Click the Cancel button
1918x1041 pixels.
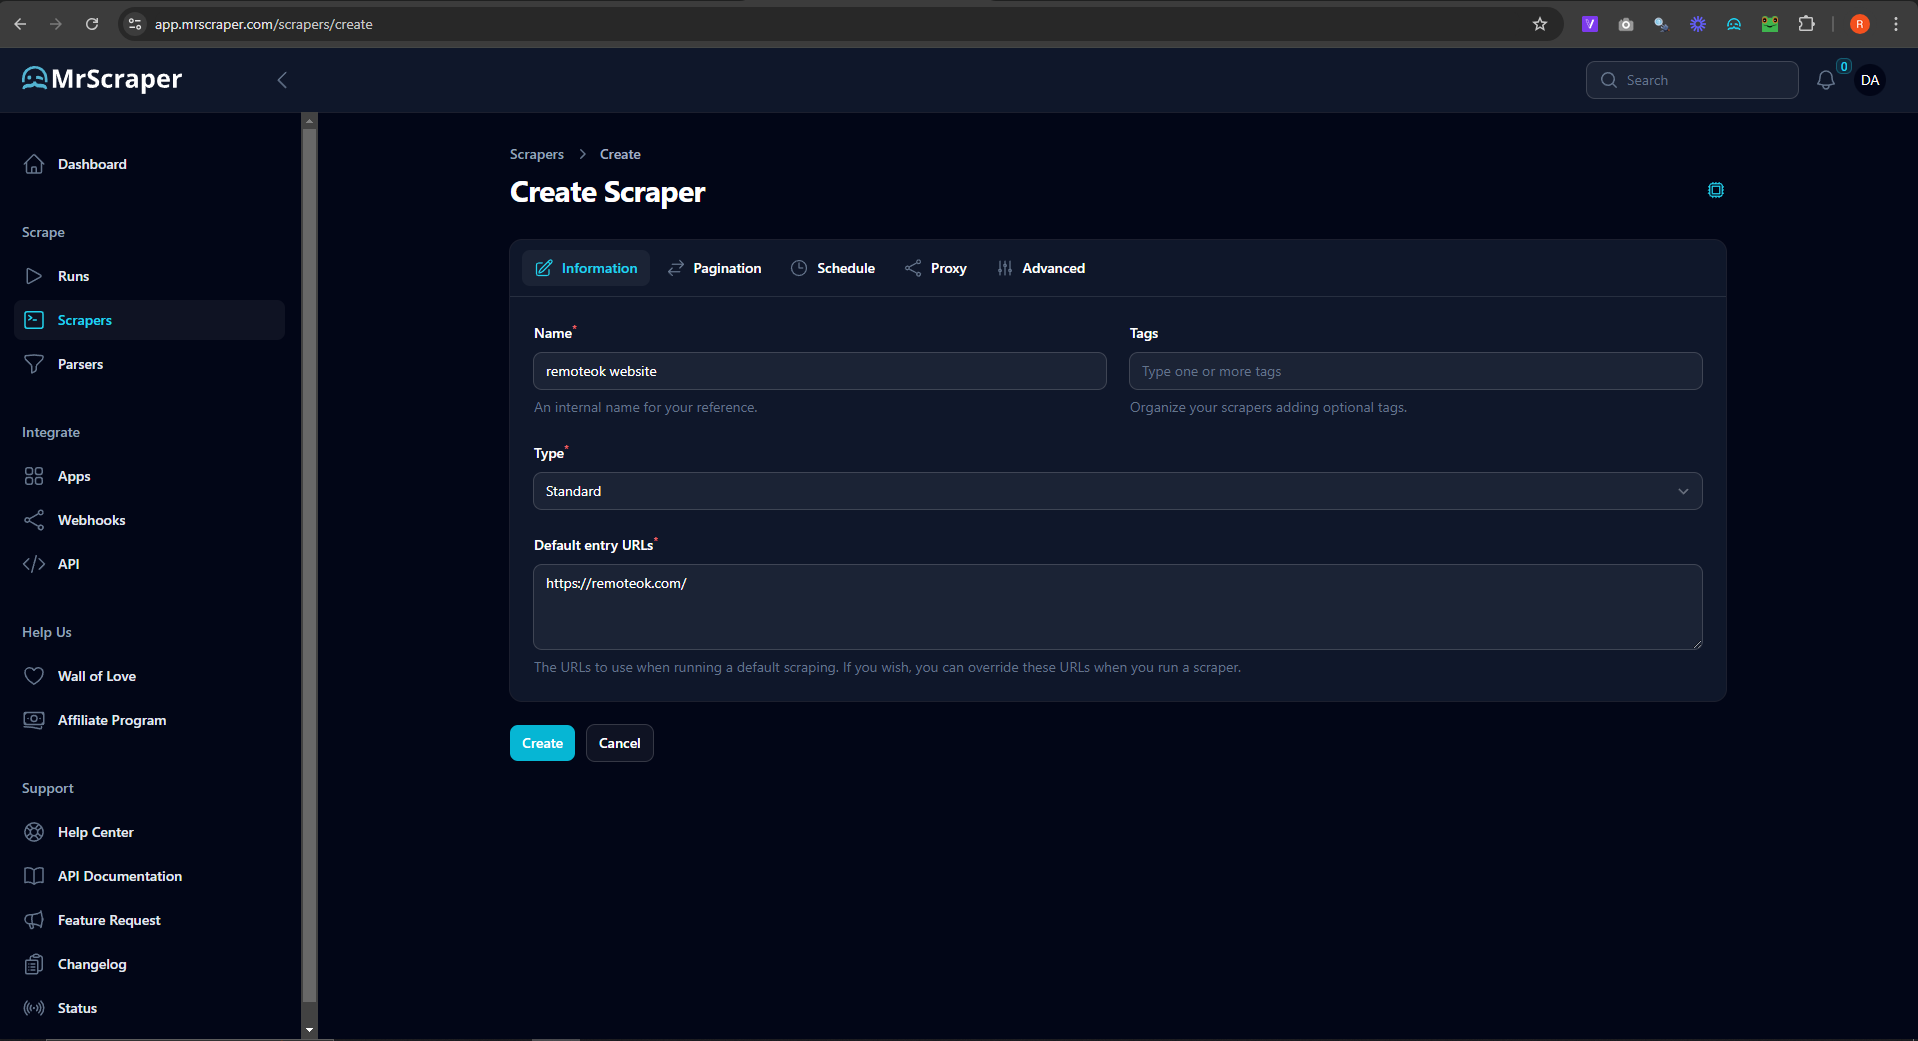(x=620, y=743)
